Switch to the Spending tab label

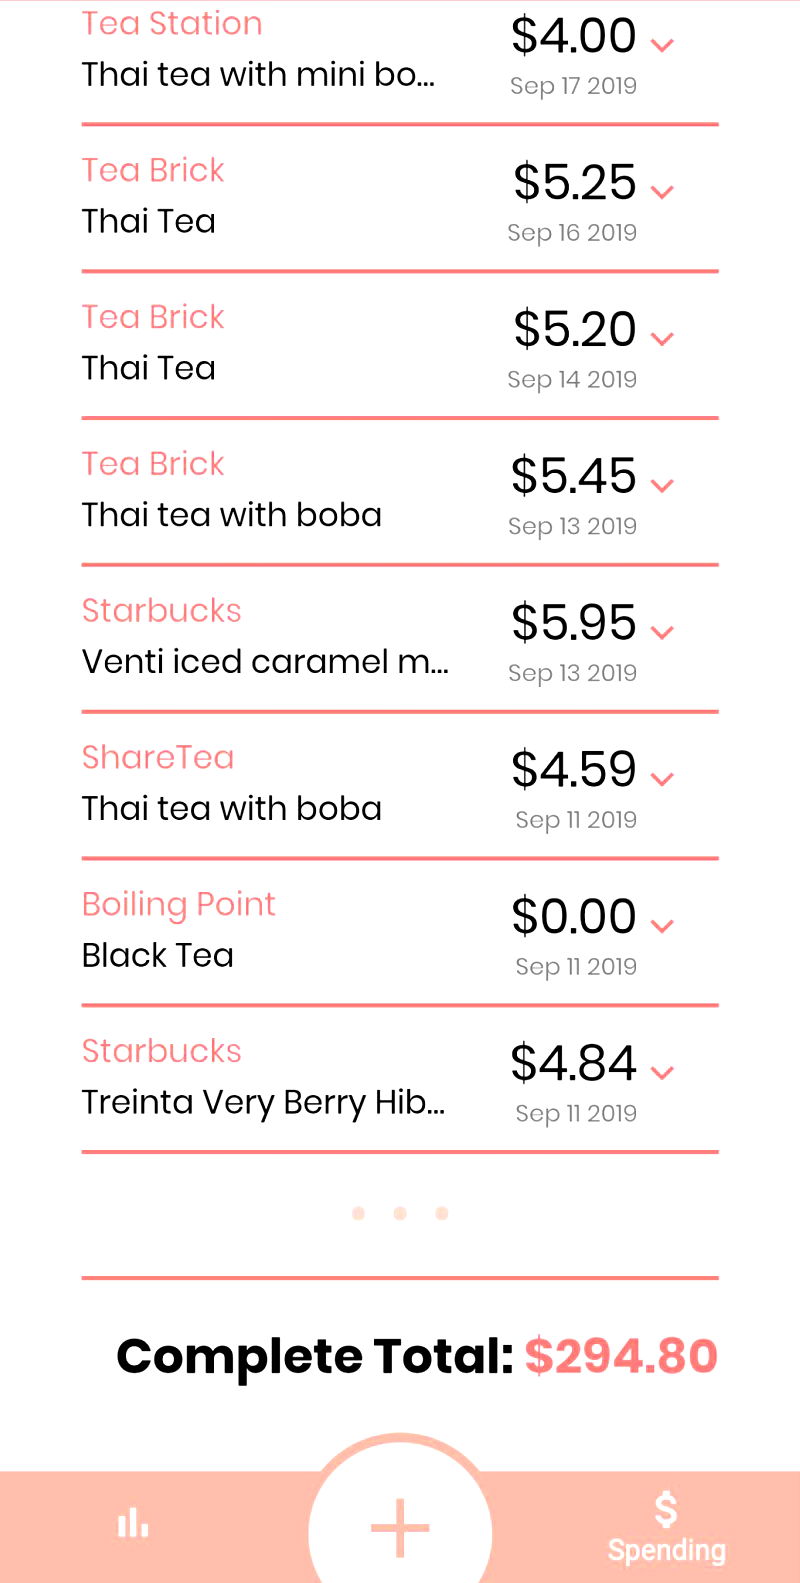(666, 1550)
